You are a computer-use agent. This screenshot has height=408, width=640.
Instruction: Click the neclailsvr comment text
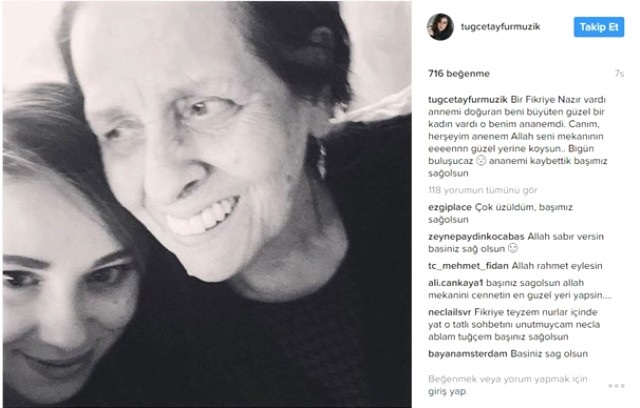point(514,325)
